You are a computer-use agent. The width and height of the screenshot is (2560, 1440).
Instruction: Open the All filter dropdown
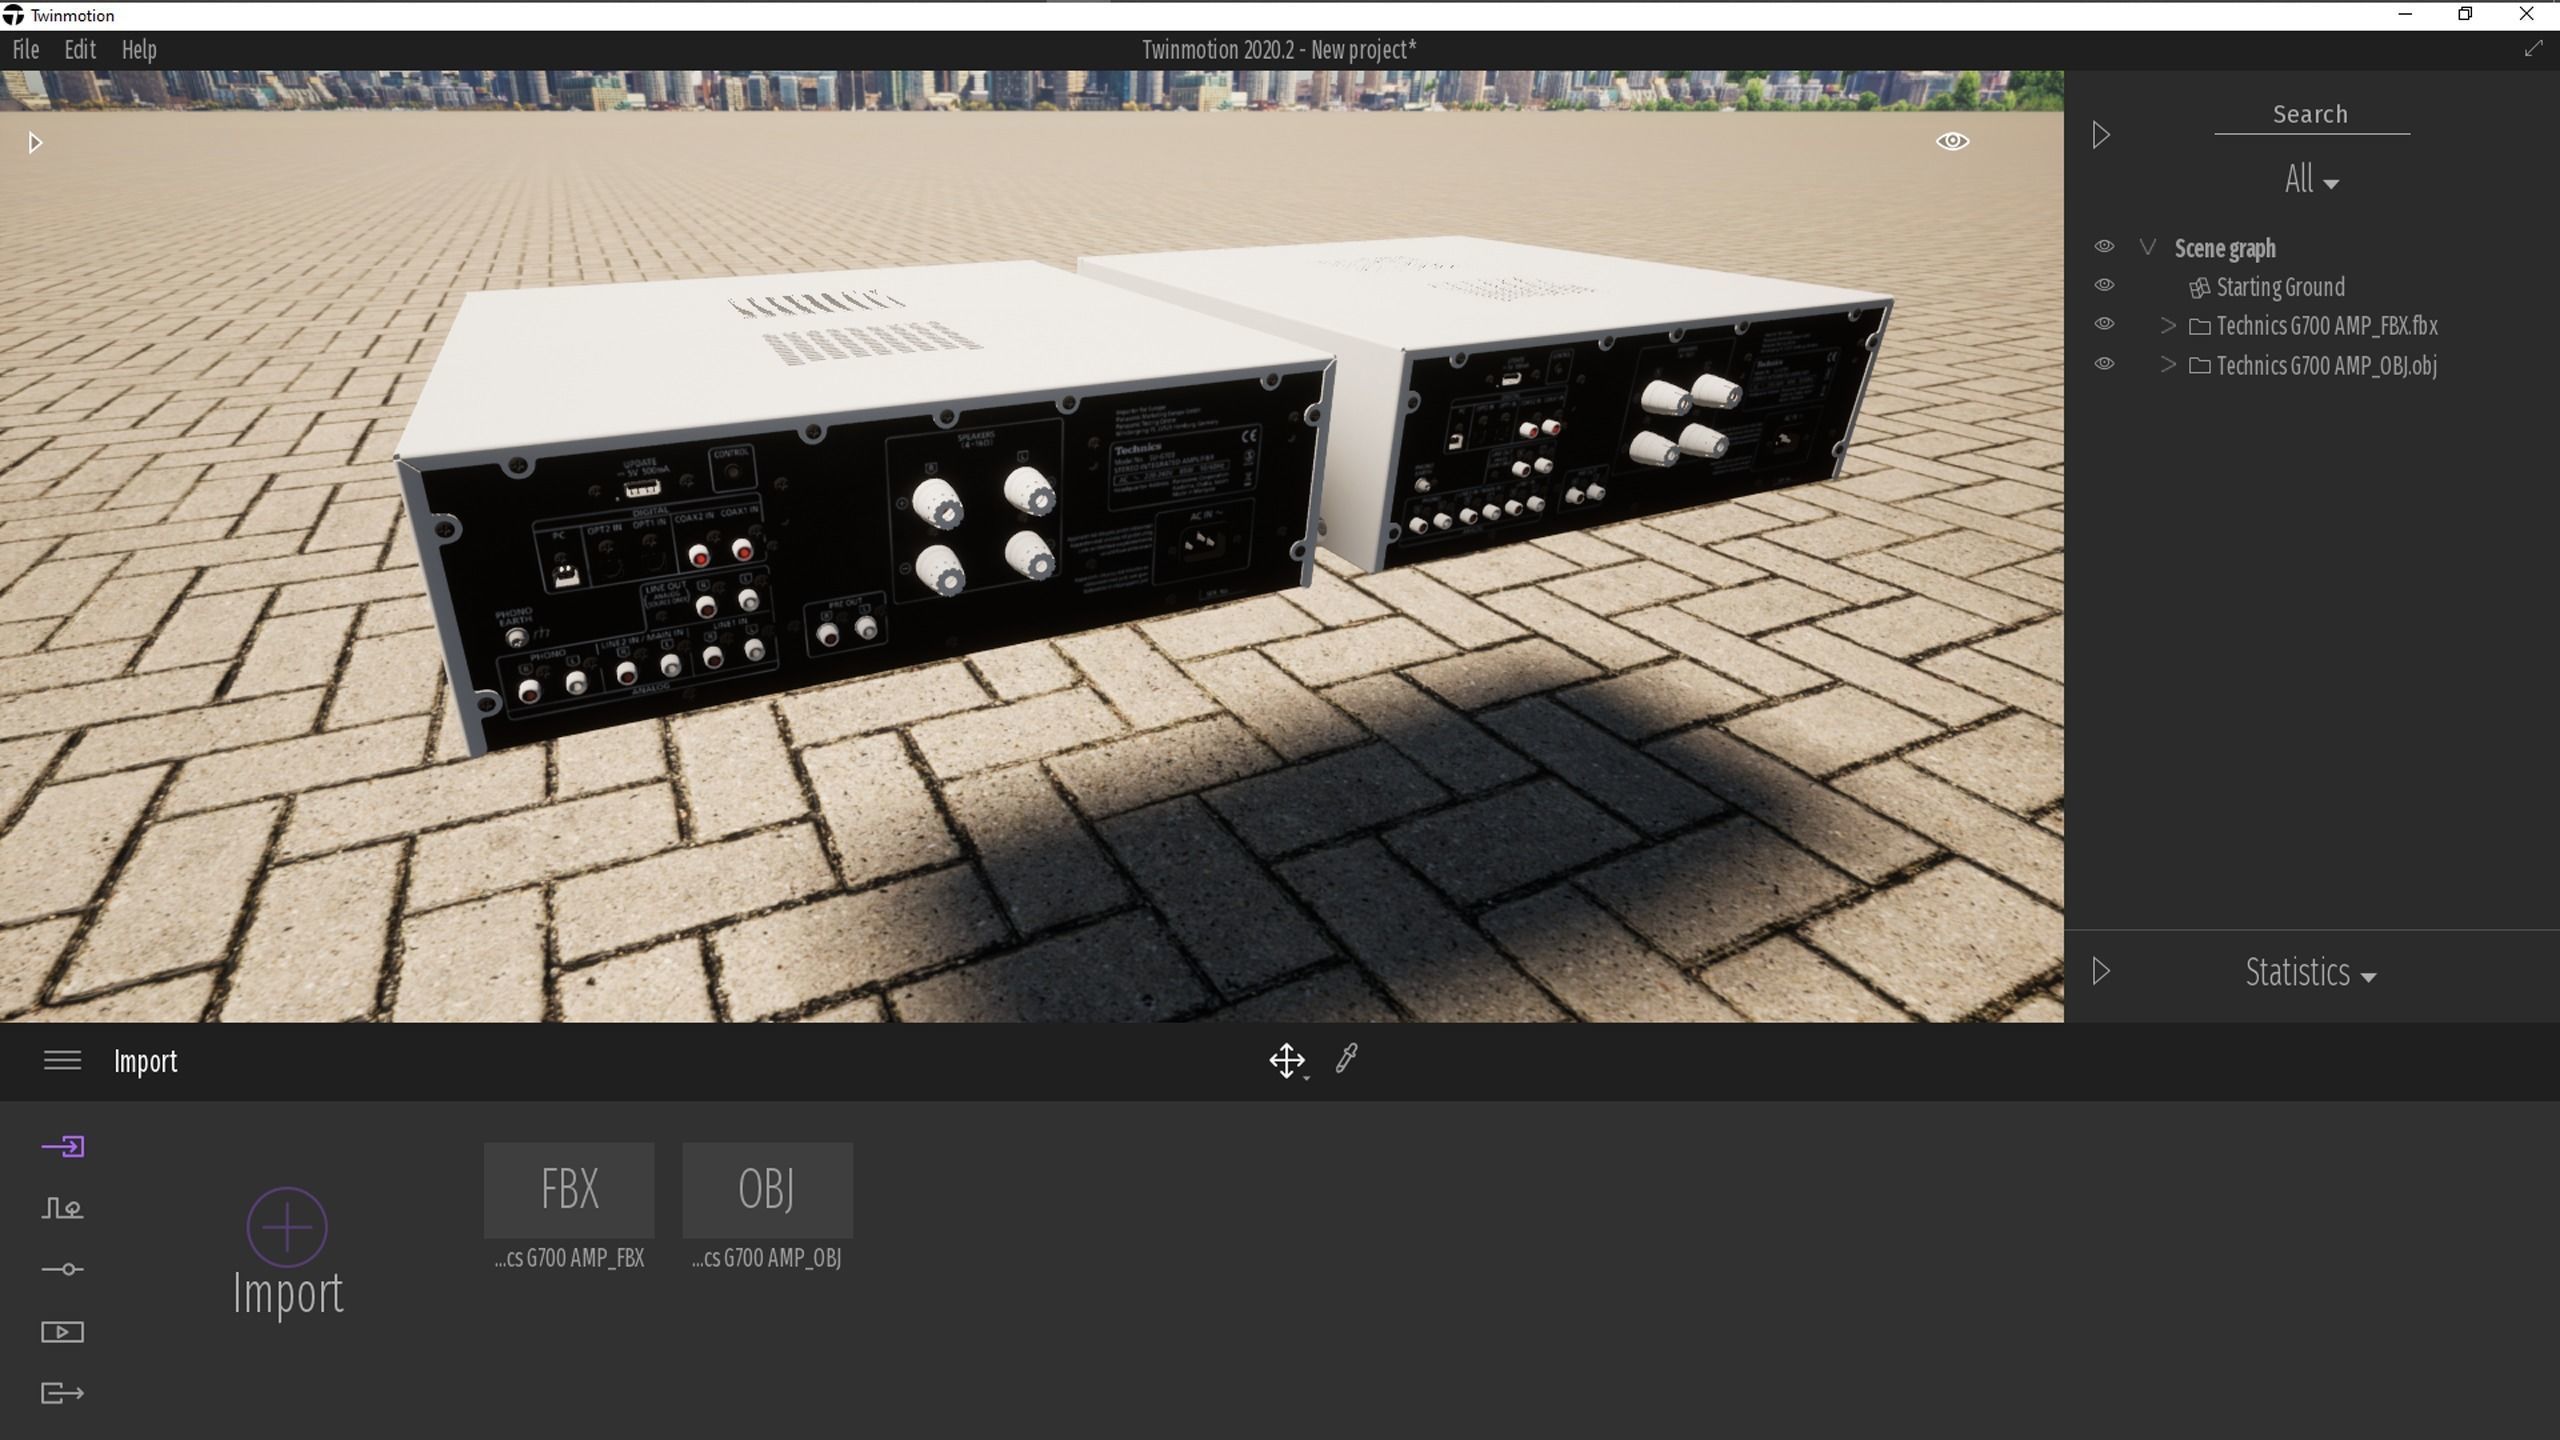pyautogui.click(x=2310, y=181)
